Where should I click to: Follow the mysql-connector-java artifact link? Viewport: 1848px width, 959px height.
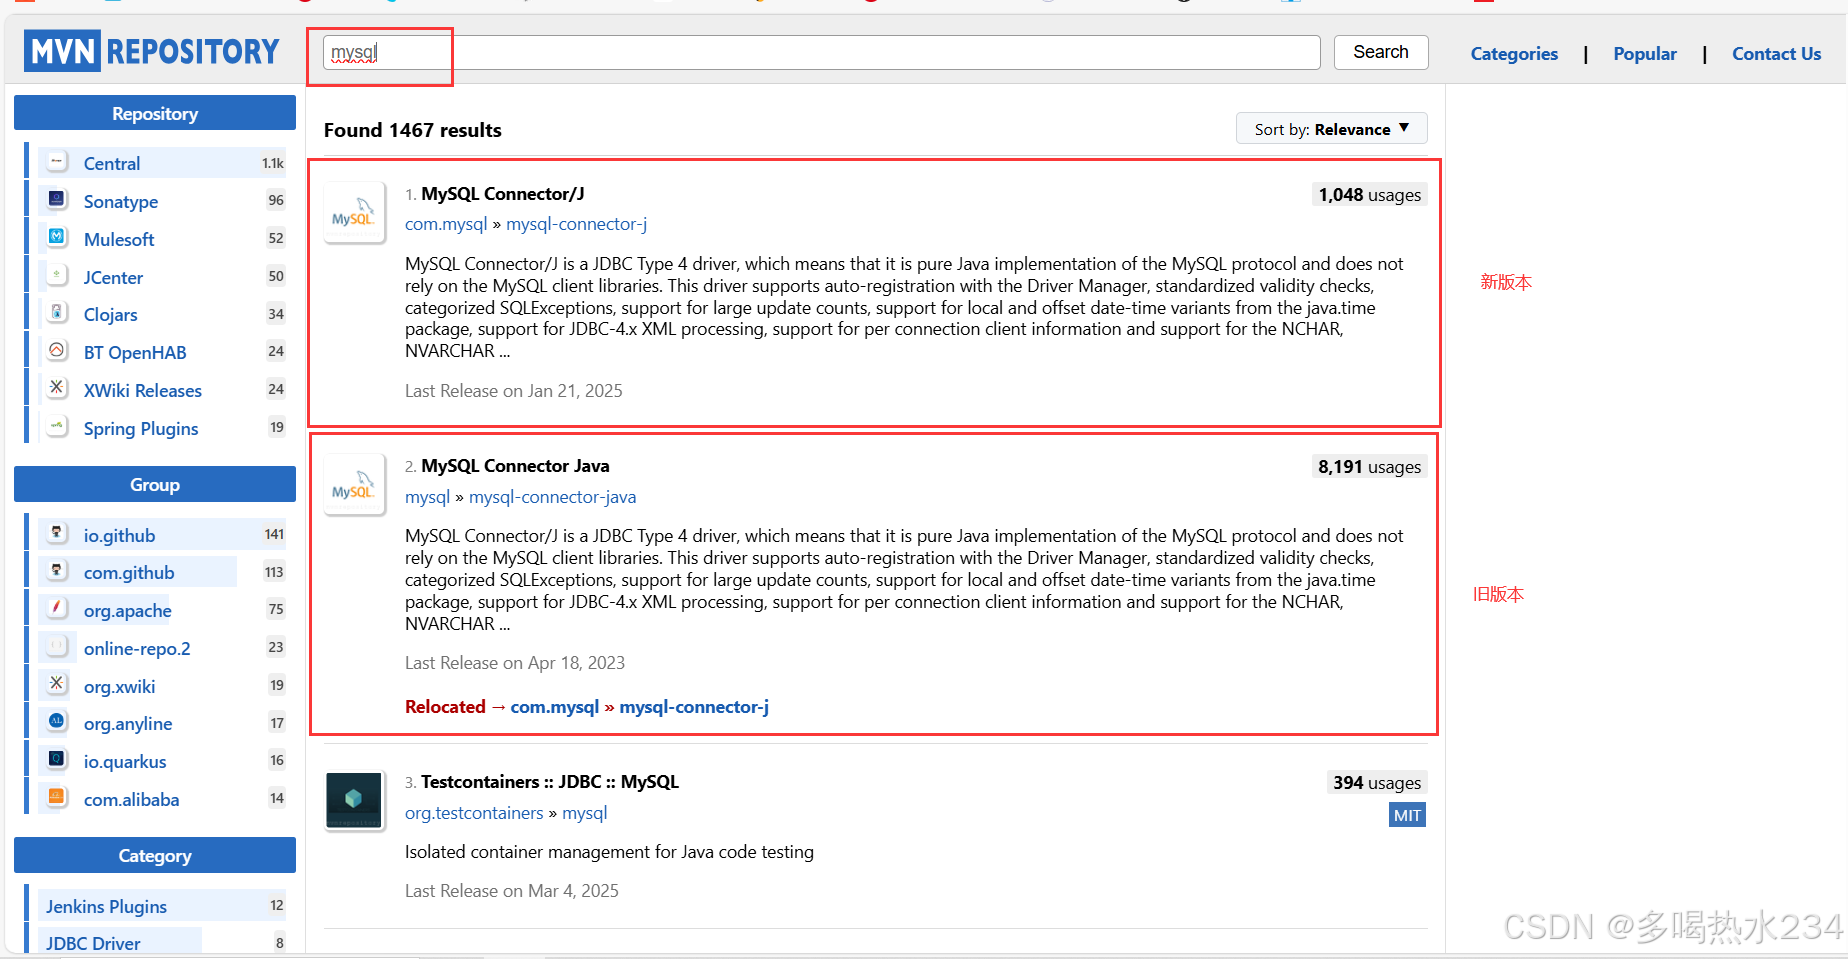(552, 497)
